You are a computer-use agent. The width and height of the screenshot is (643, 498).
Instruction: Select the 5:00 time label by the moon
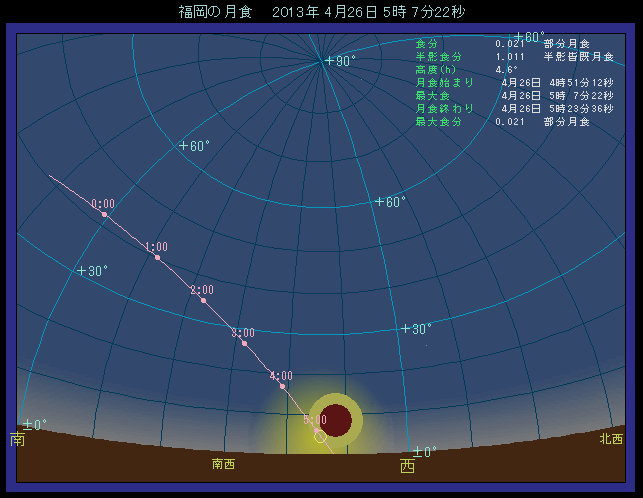click(314, 420)
